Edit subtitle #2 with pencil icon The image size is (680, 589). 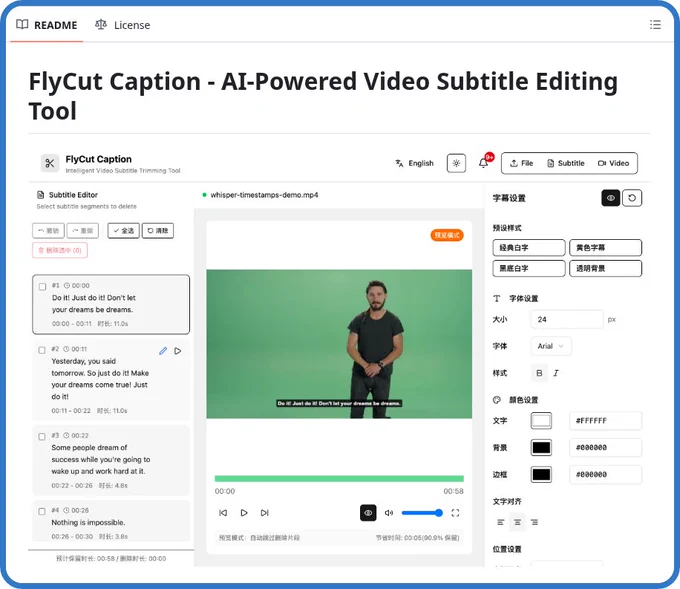[163, 351]
